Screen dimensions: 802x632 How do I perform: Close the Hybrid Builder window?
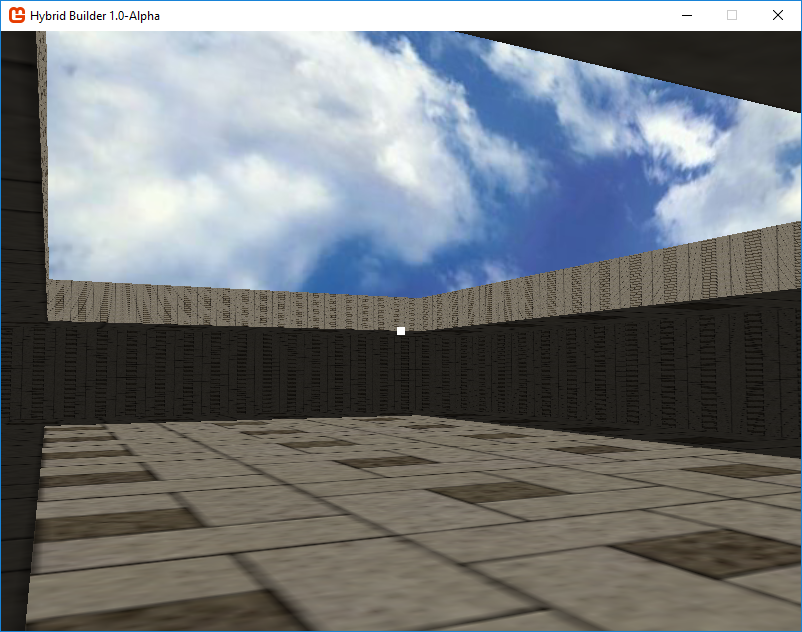(777, 15)
